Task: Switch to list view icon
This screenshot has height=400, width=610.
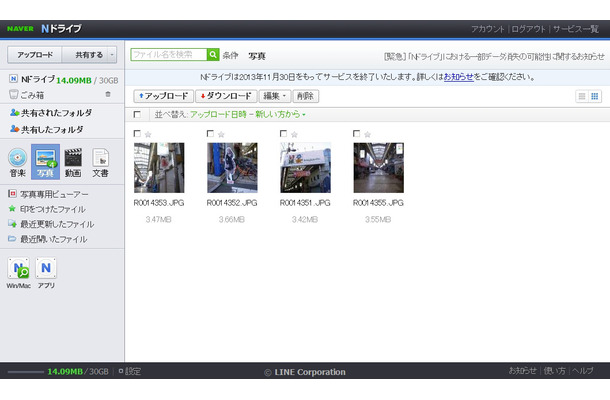Action: click(x=582, y=96)
